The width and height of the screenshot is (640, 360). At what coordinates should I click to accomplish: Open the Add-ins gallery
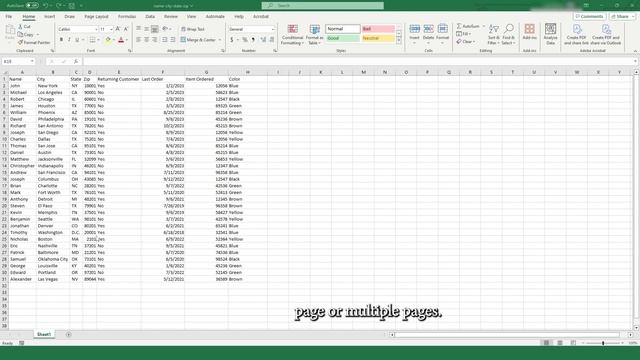click(x=529, y=32)
